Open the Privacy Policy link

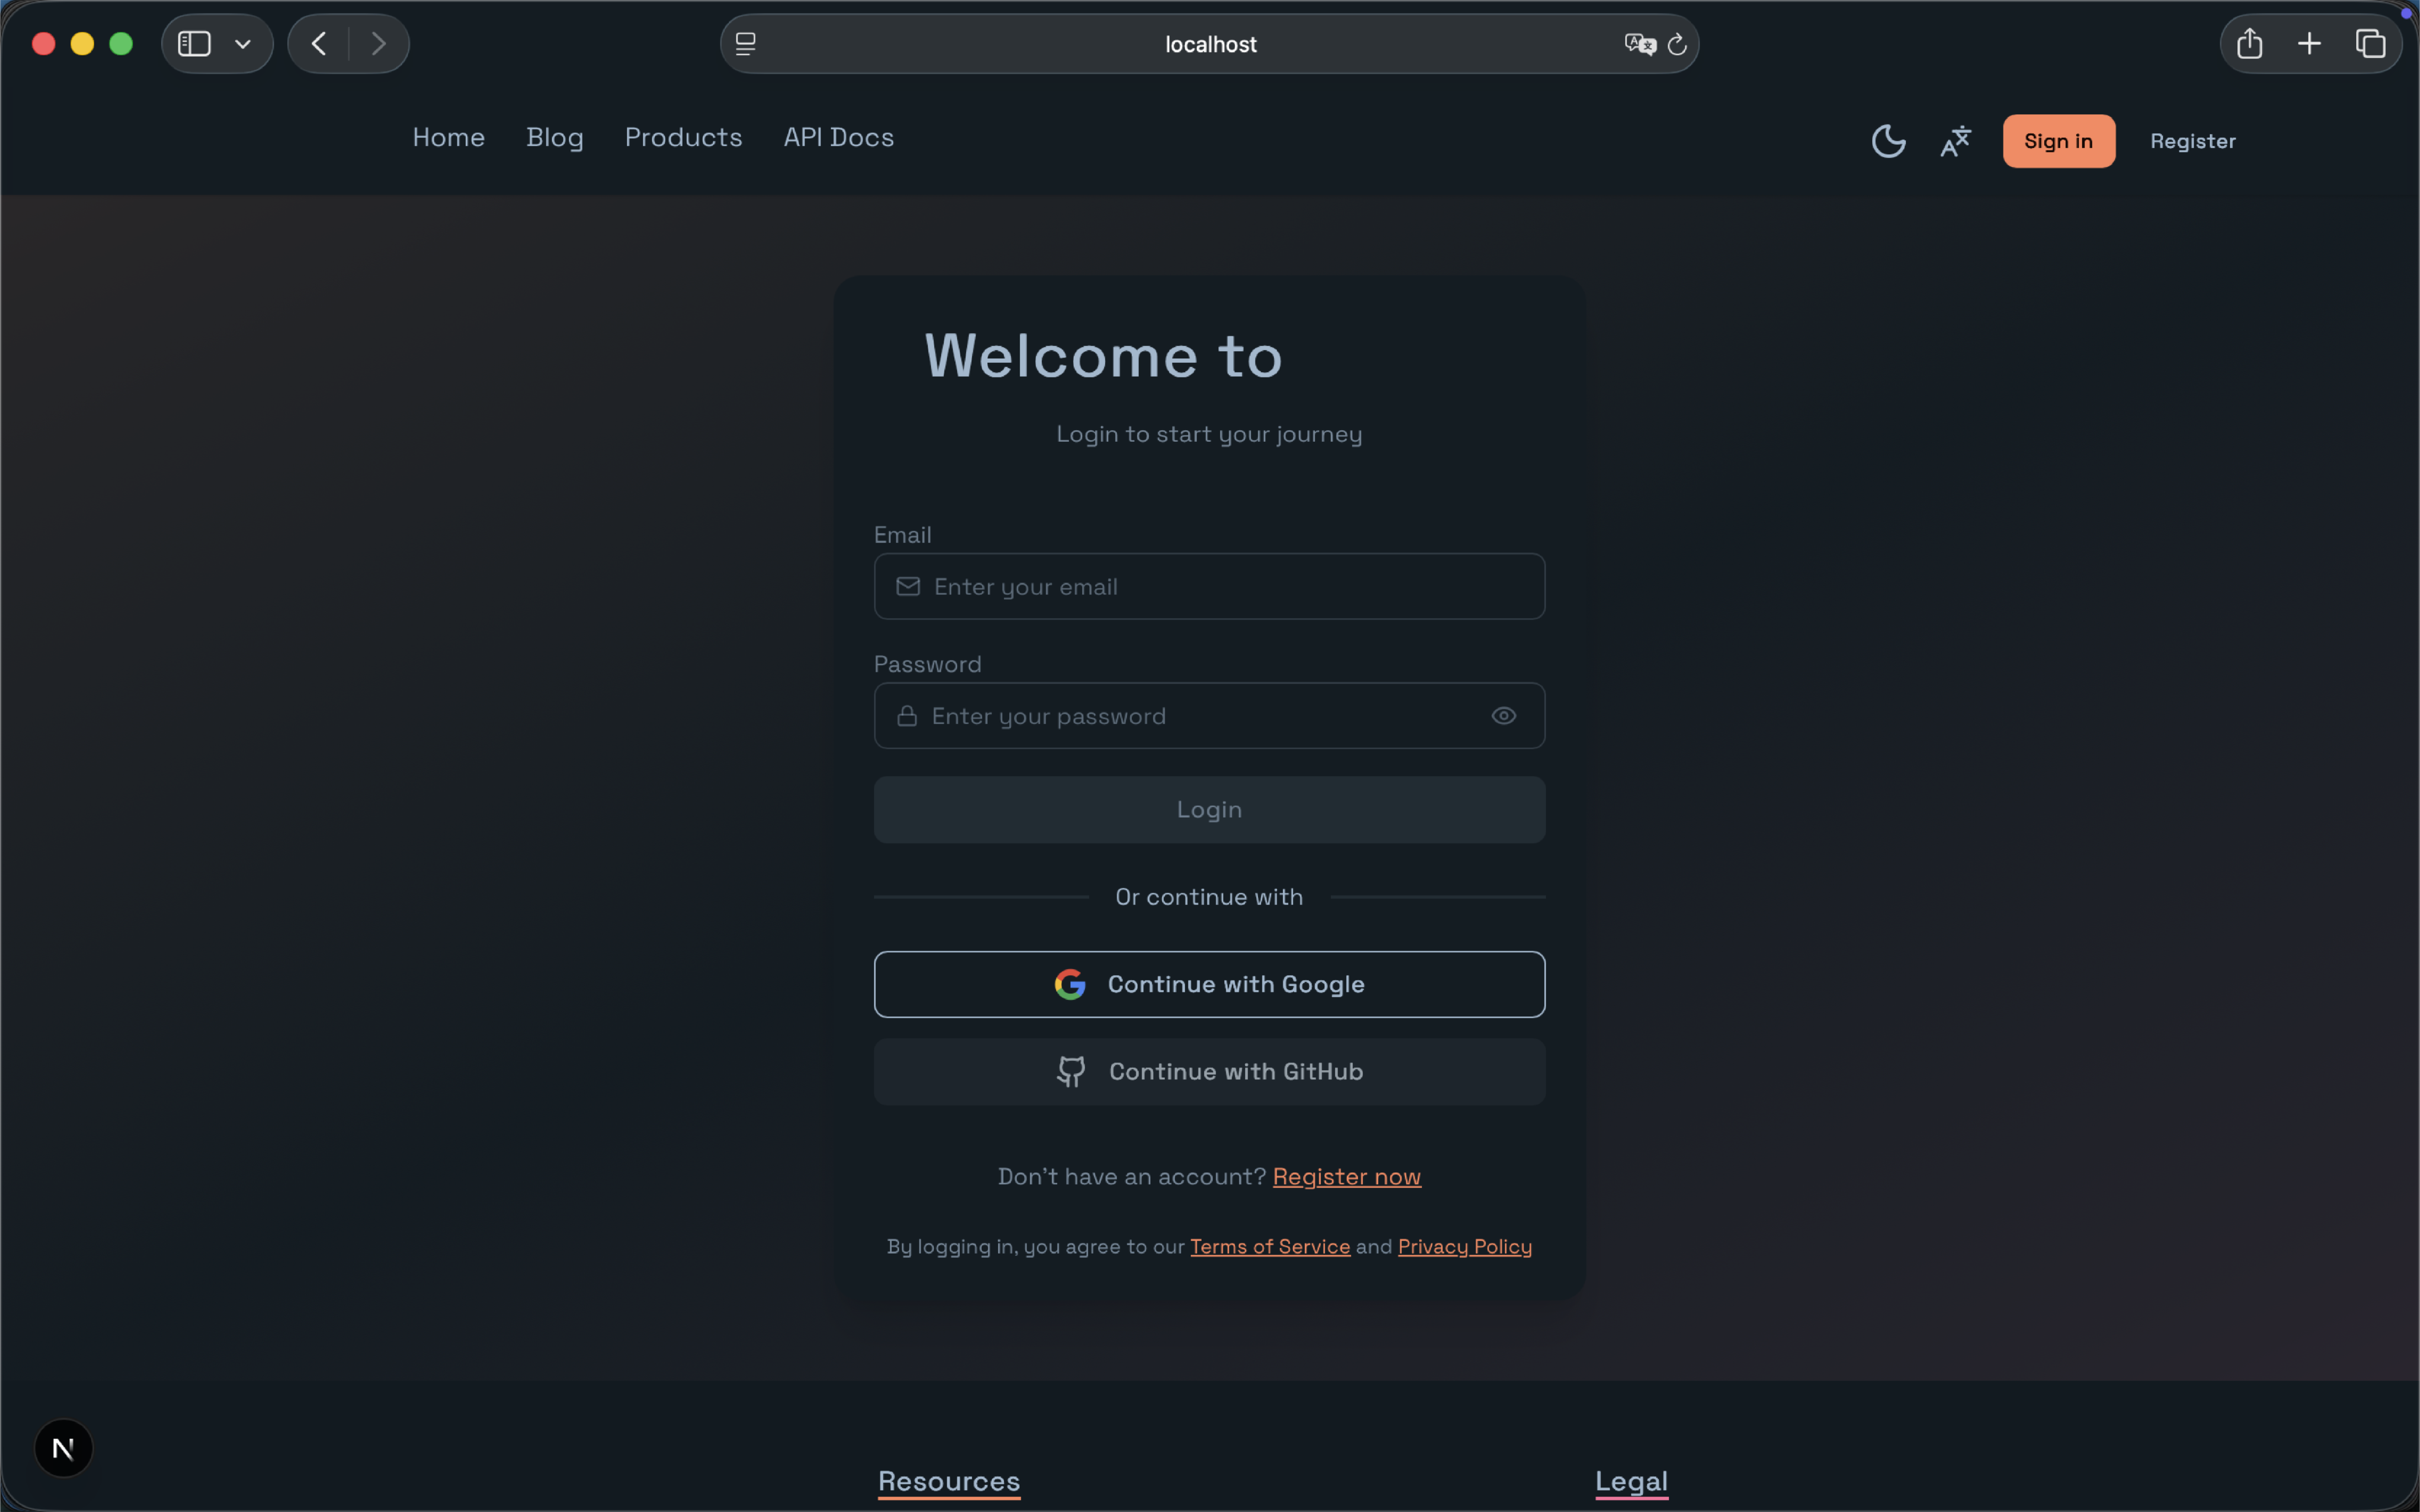coord(1465,1247)
